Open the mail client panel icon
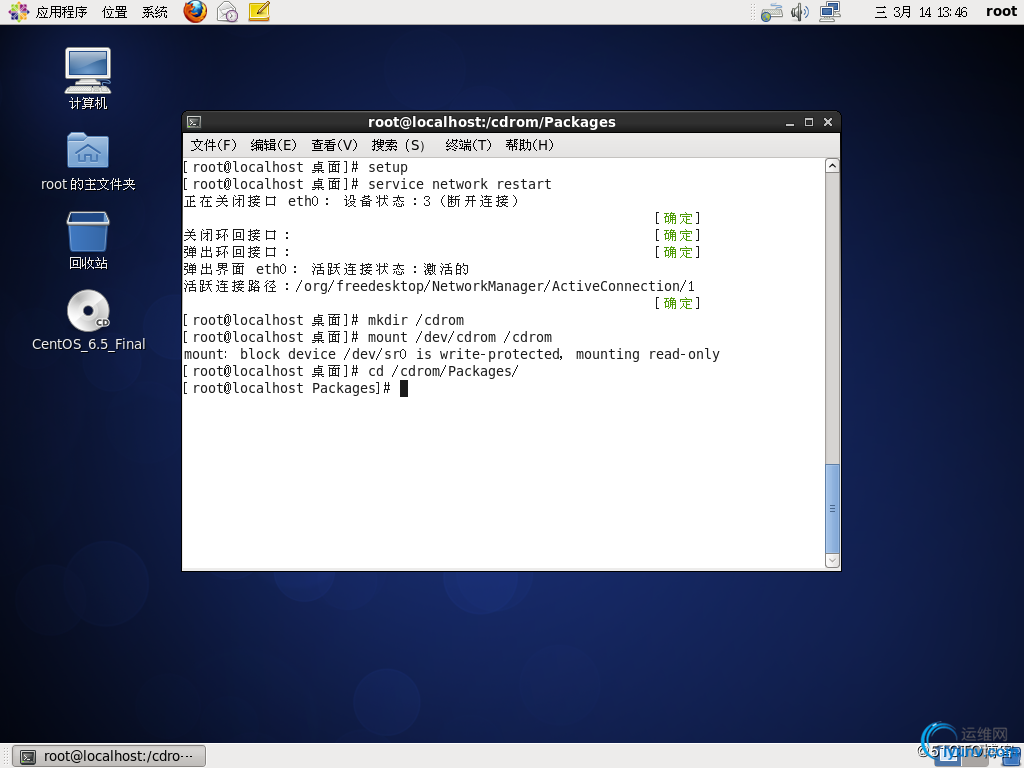 227,12
